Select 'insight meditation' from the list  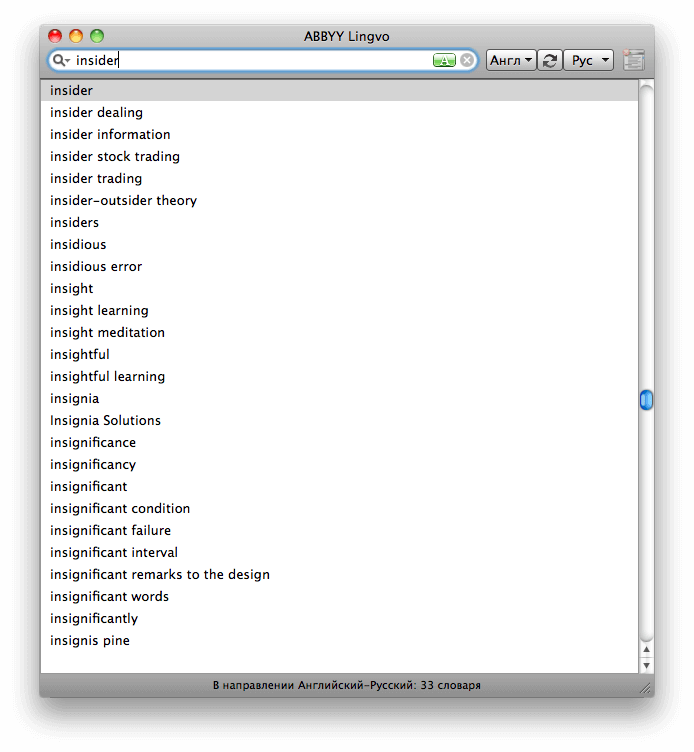tap(108, 333)
